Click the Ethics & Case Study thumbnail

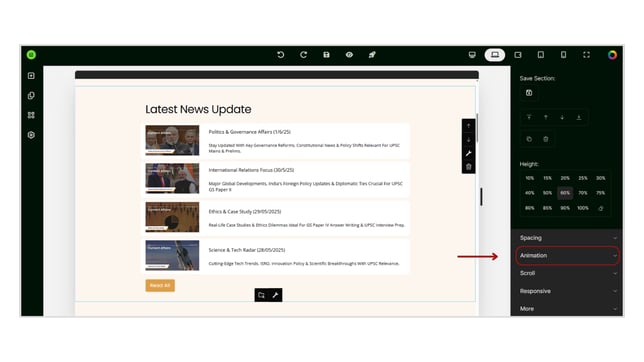(x=172, y=217)
